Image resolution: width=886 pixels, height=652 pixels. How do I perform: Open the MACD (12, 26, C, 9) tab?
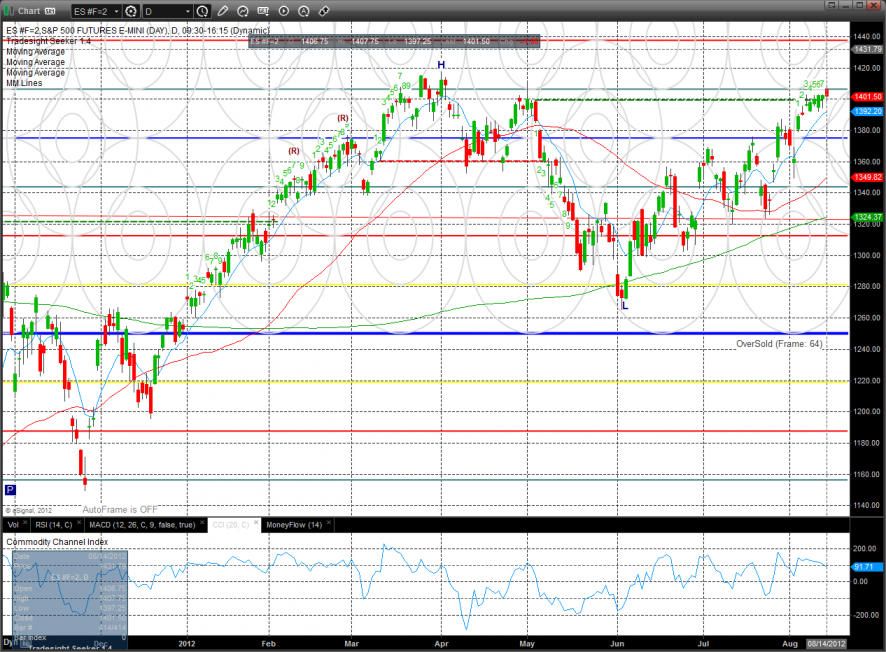point(142,525)
